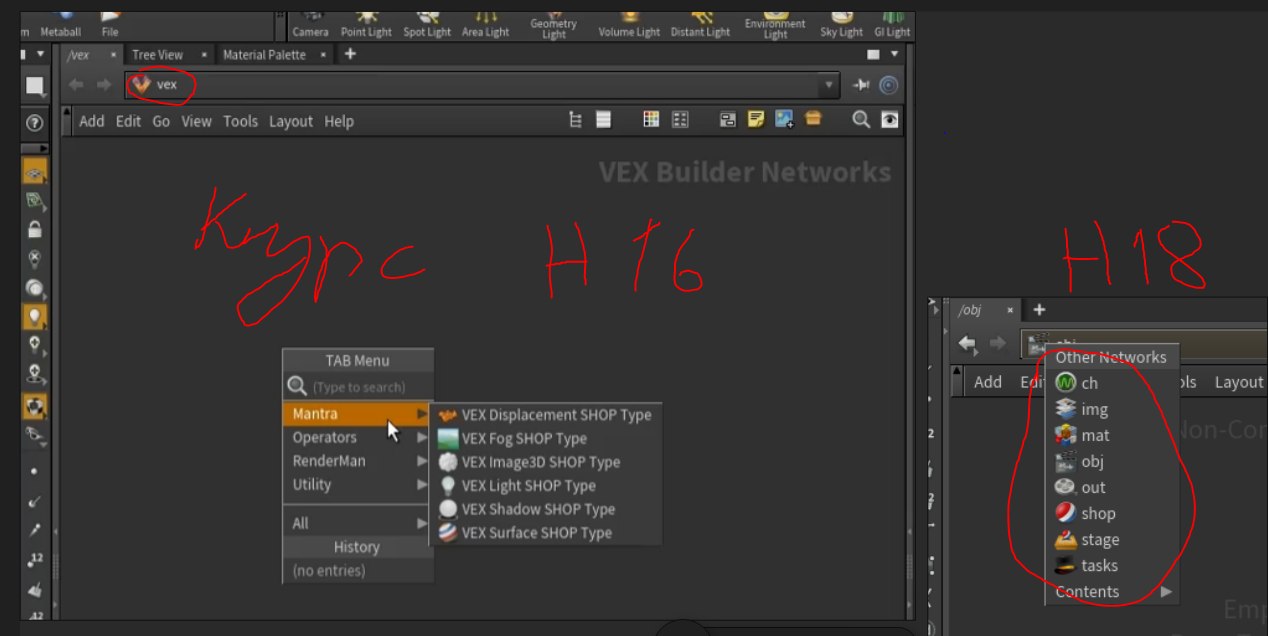Image resolution: width=1268 pixels, height=636 pixels.
Task: Click the Sky Light shelf tool
Action: (x=841, y=24)
